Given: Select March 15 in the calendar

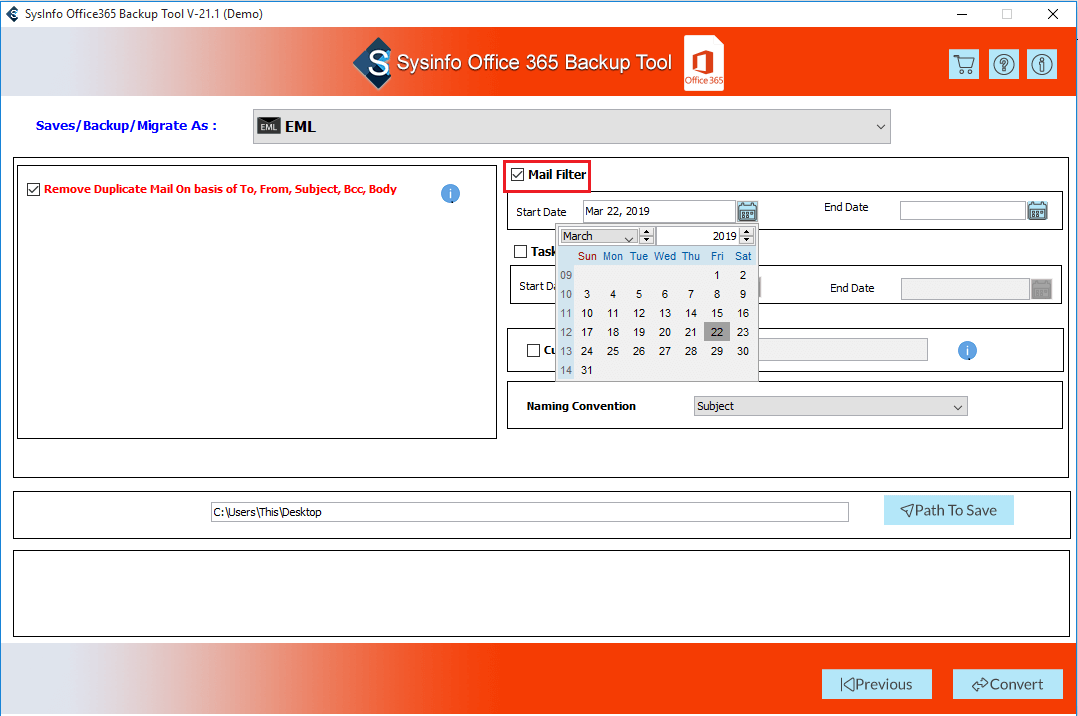Looking at the screenshot, I should [x=716, y=313].
